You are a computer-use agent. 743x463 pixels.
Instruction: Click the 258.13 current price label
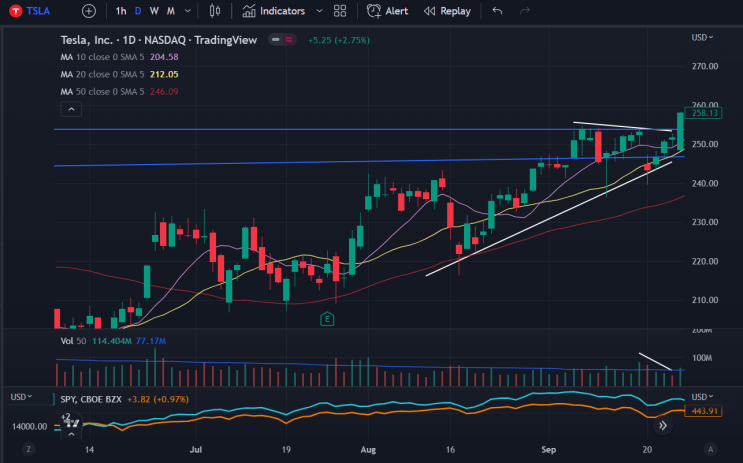click(703, 113)
